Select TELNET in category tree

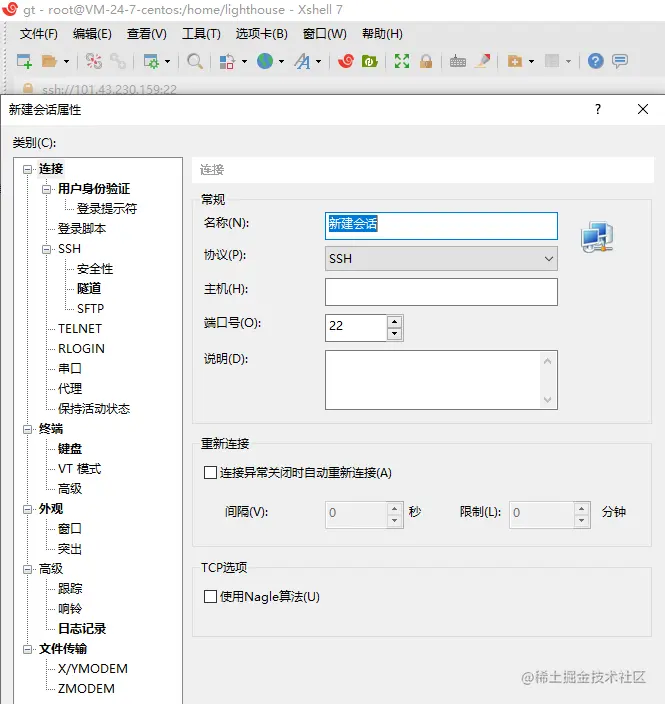(x=80, y=329)
